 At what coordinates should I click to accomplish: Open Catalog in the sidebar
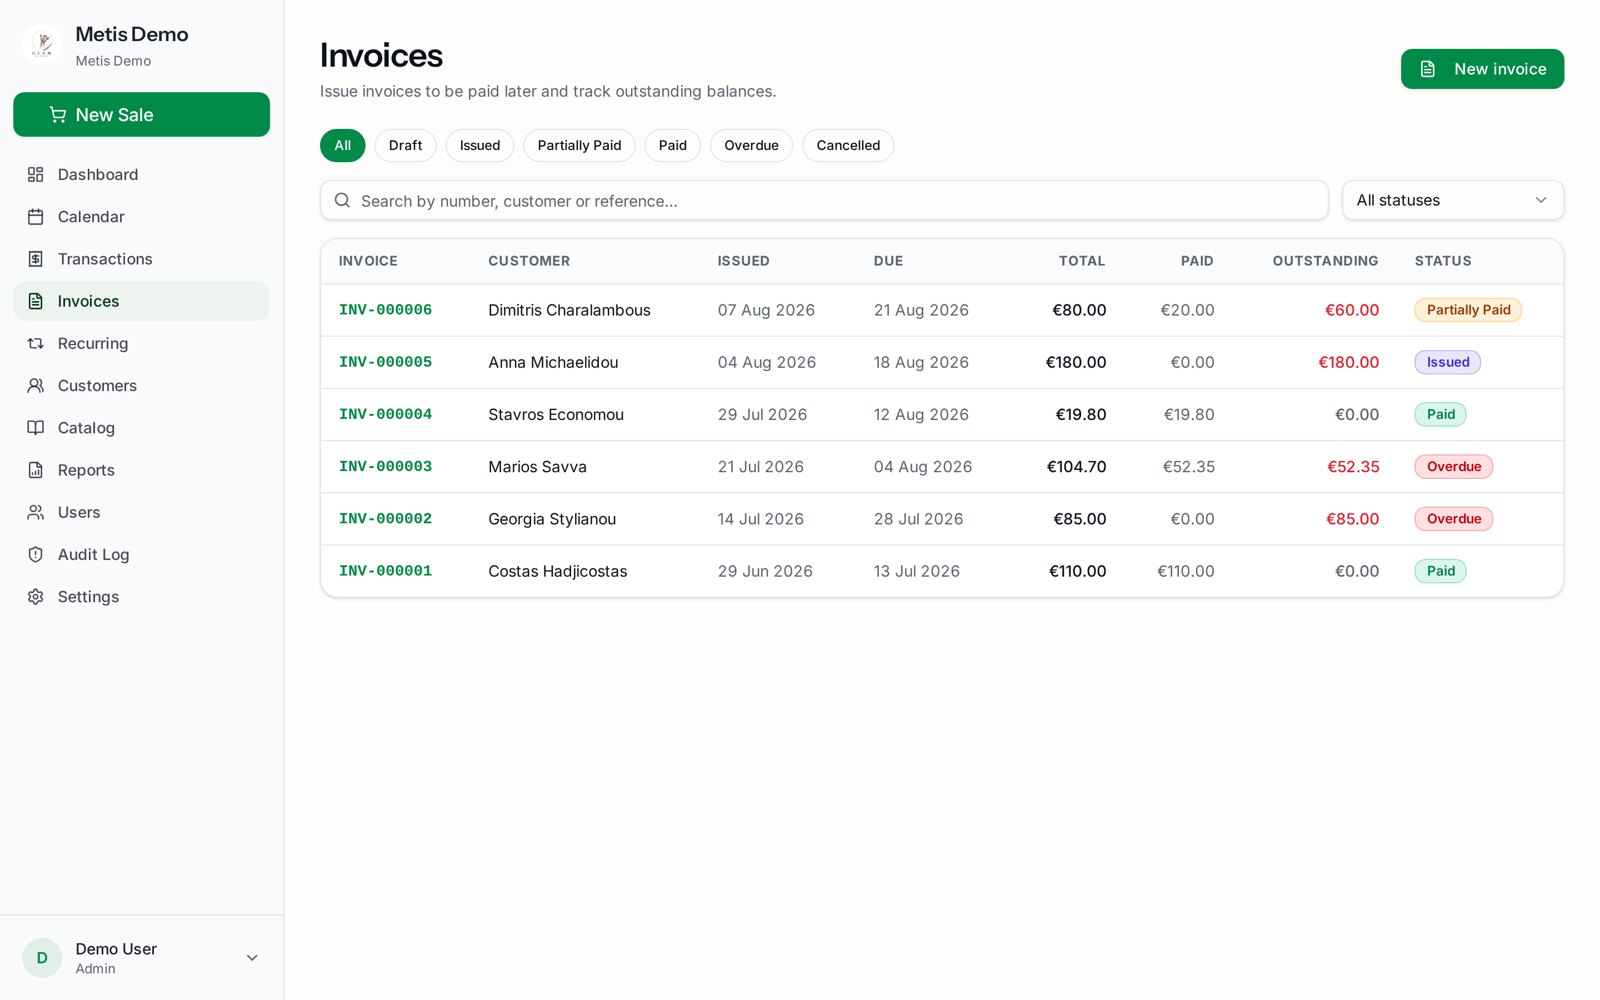point(141,428)
